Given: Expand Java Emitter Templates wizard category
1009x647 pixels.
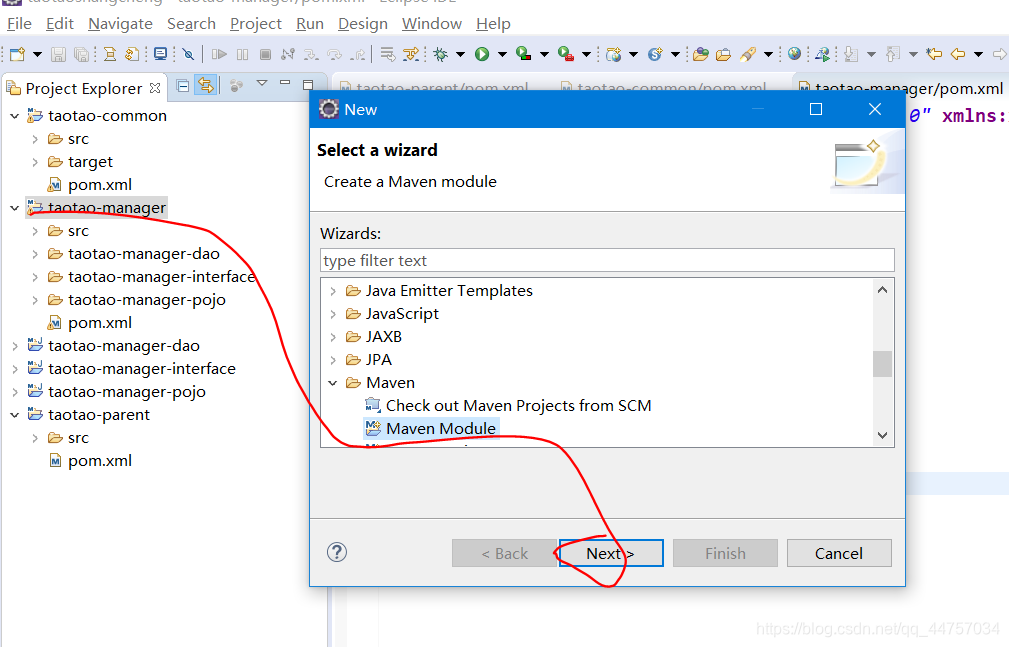Looking at the screenshot, I should tap(333, 291).
